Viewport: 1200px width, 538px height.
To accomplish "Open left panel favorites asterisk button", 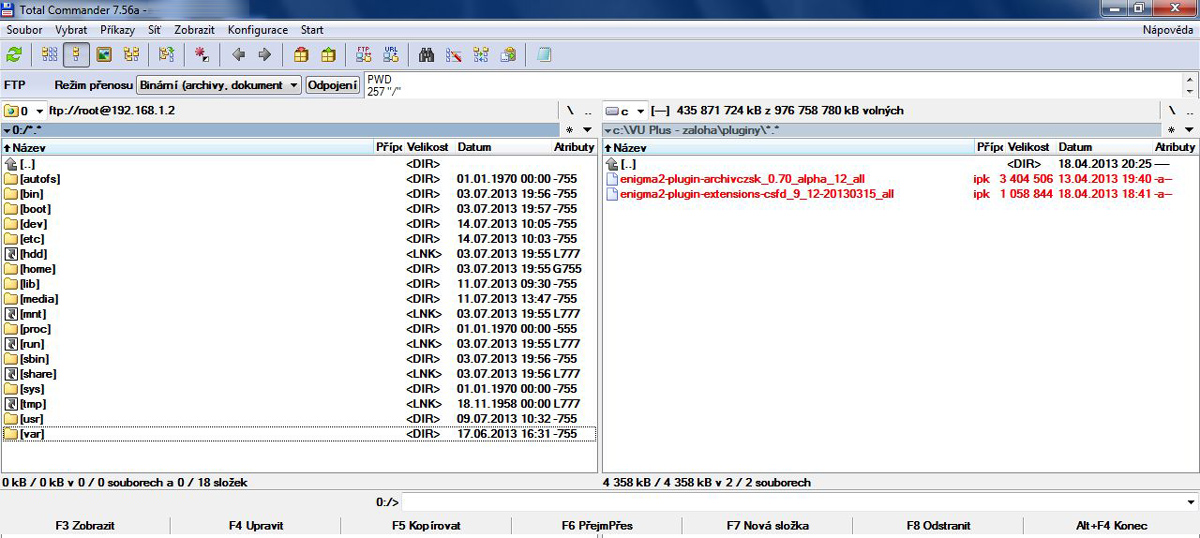I will [570, 130].
